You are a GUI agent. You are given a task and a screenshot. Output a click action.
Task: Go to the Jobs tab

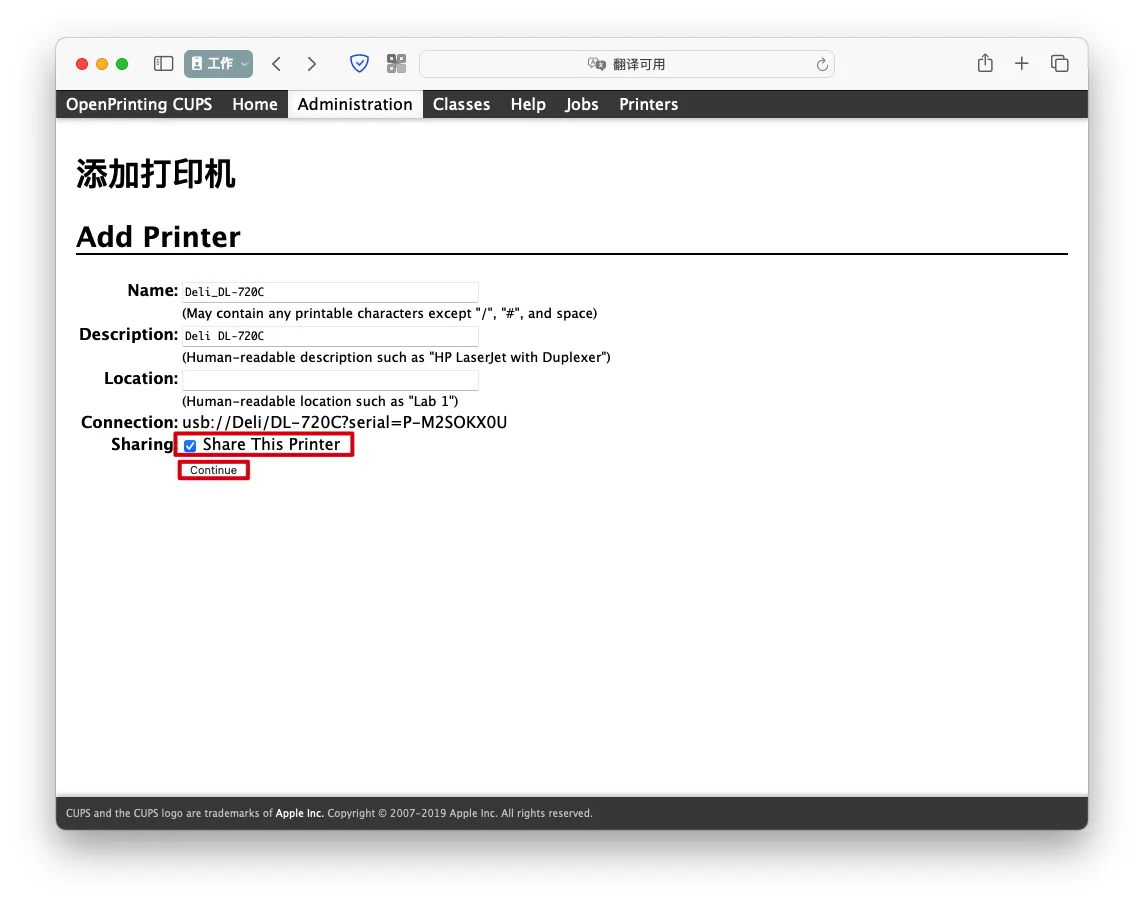581,104
